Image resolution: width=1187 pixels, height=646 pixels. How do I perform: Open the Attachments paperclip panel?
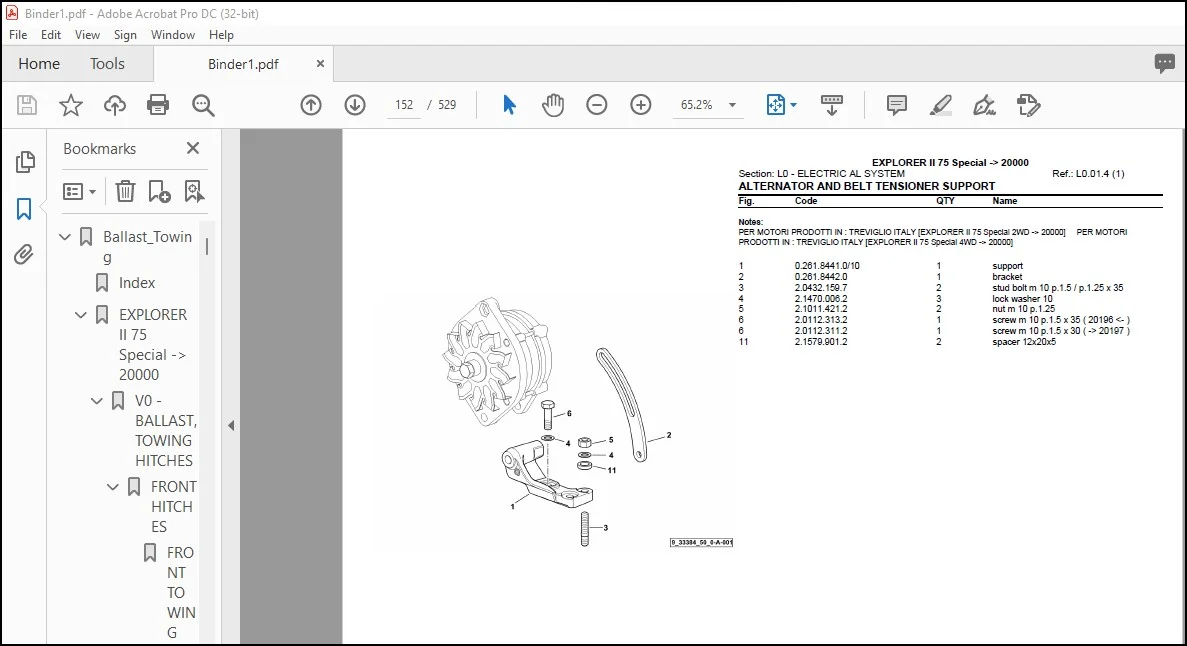click(x=23, y=254)
